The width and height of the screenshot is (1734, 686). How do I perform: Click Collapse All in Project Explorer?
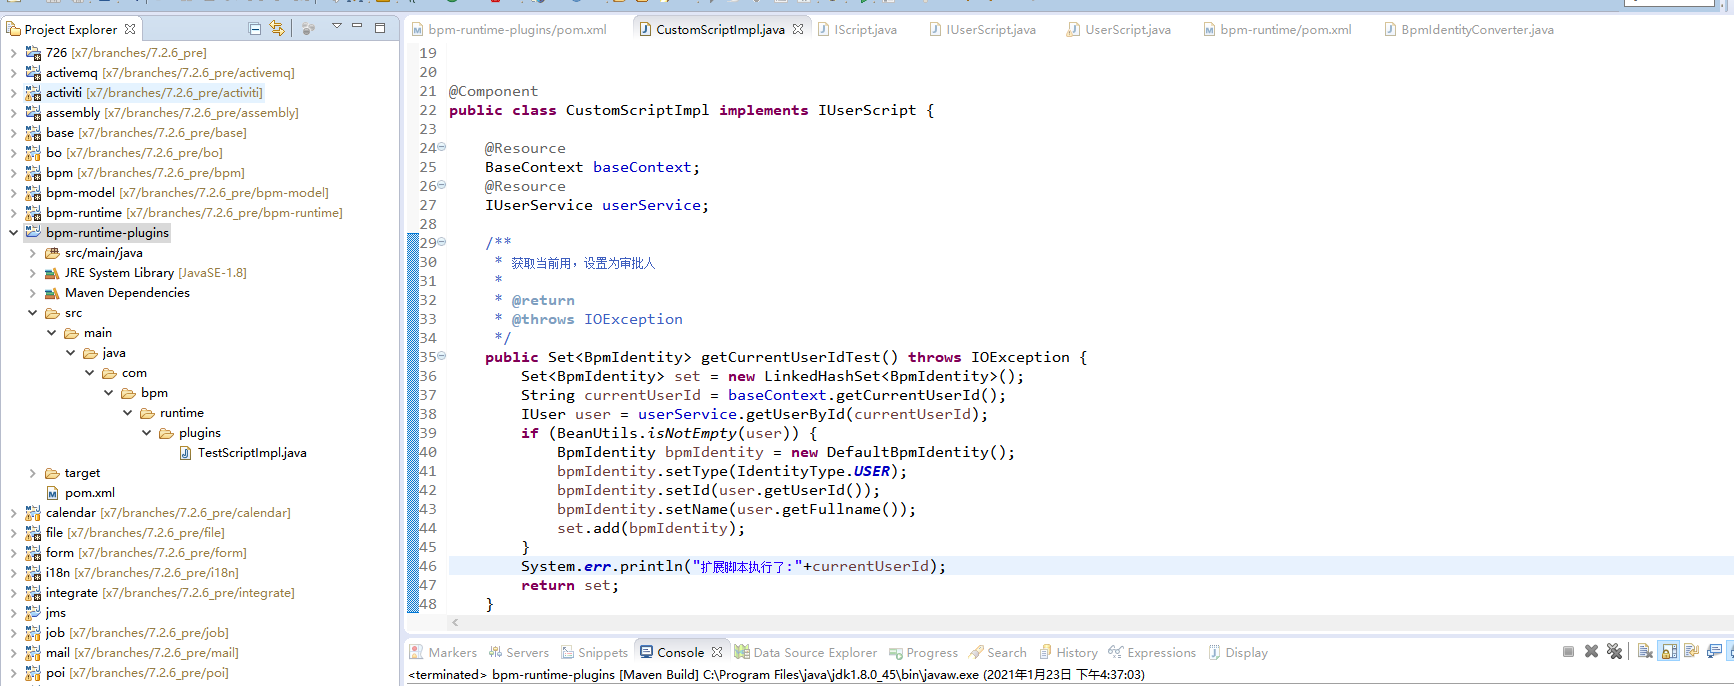coord(255,29)
